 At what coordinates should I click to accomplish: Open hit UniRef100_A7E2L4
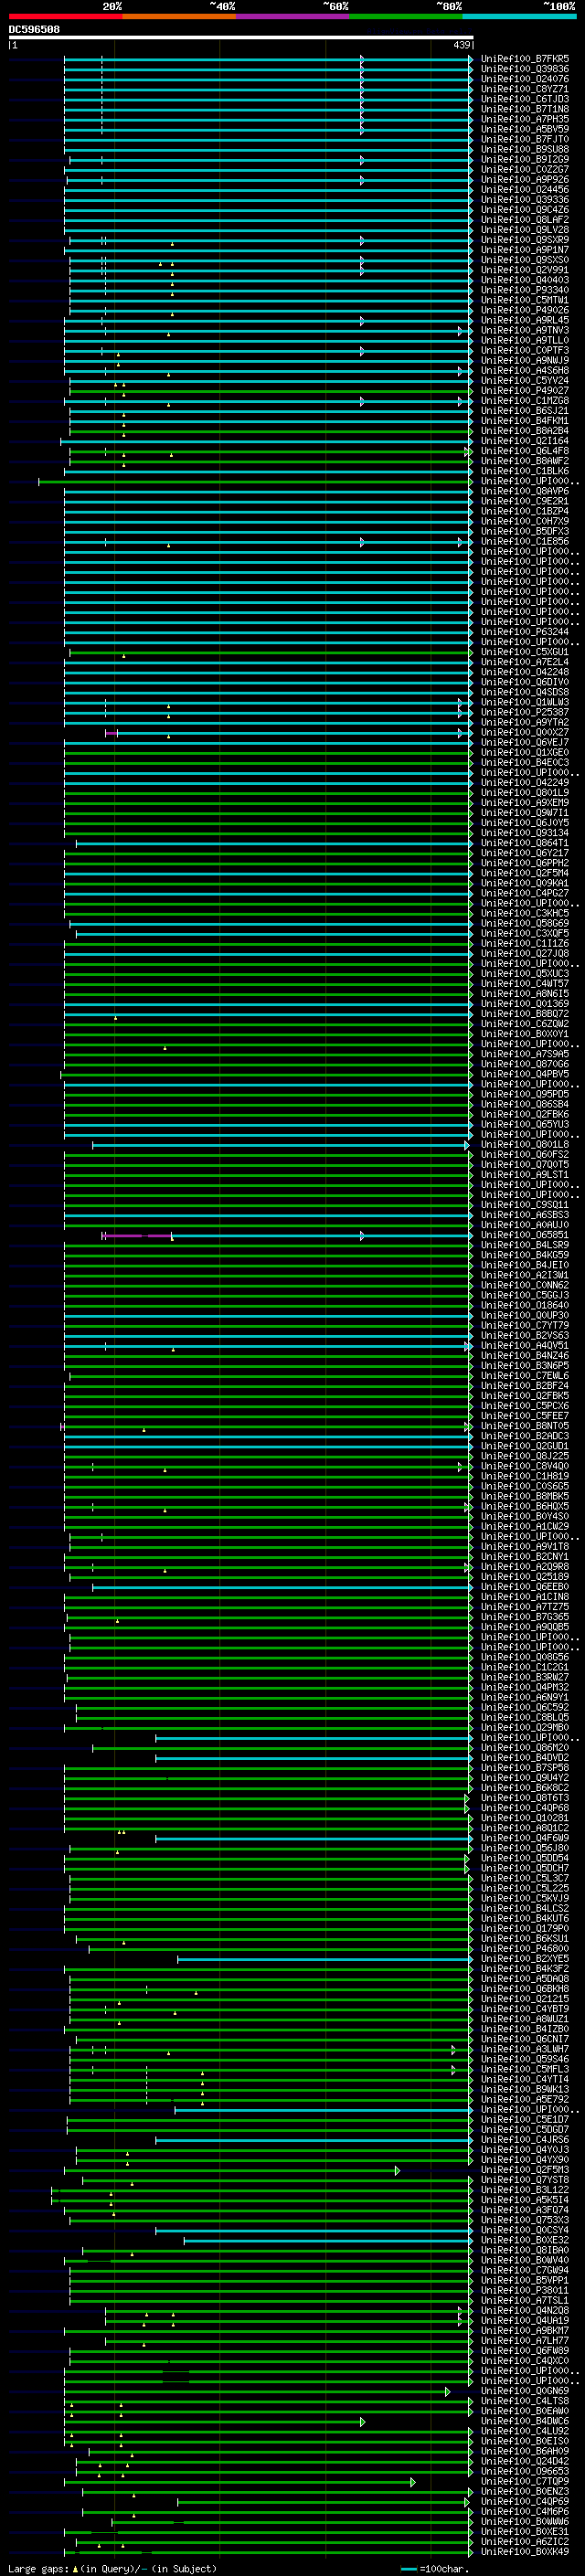tap(525, 662)
